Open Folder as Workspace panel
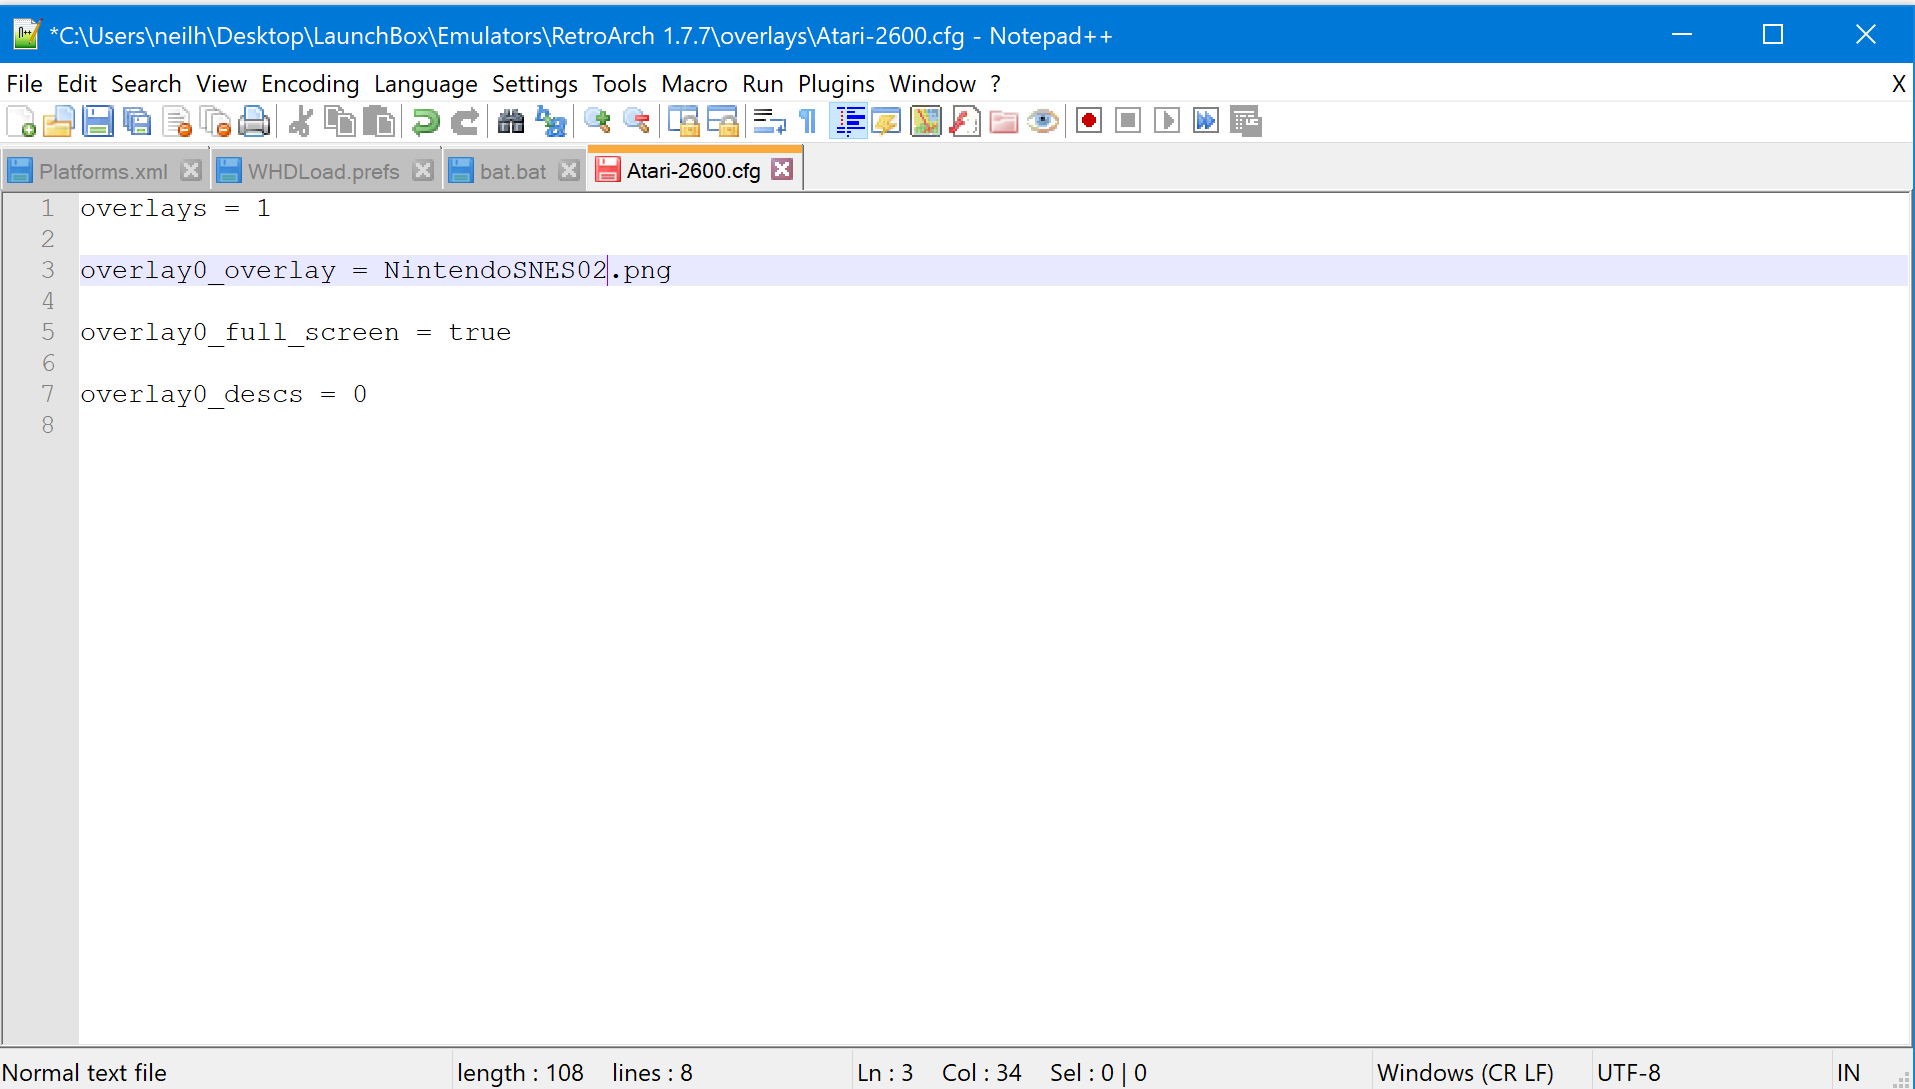The height and width of the screenshot is (1089, 1915). (x=1004, y=121)
